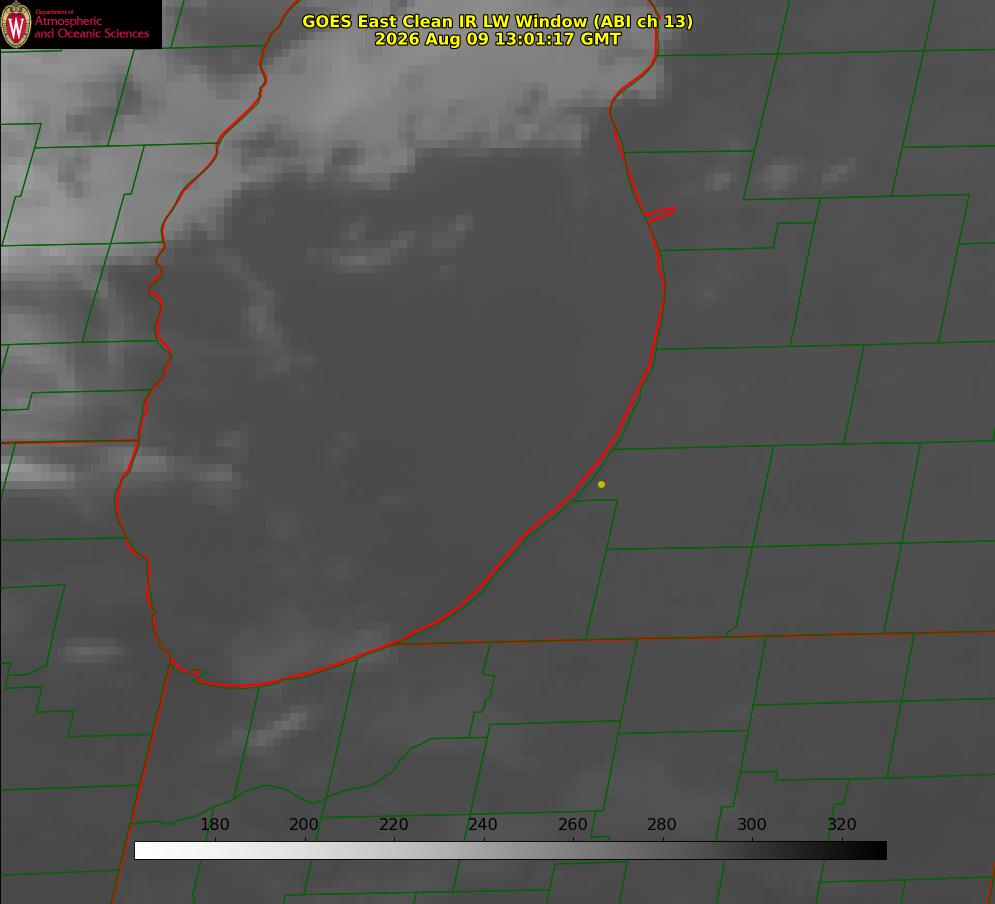
Task: Select the 2026 Aug 09 date text
Action: tap(432, 39)
